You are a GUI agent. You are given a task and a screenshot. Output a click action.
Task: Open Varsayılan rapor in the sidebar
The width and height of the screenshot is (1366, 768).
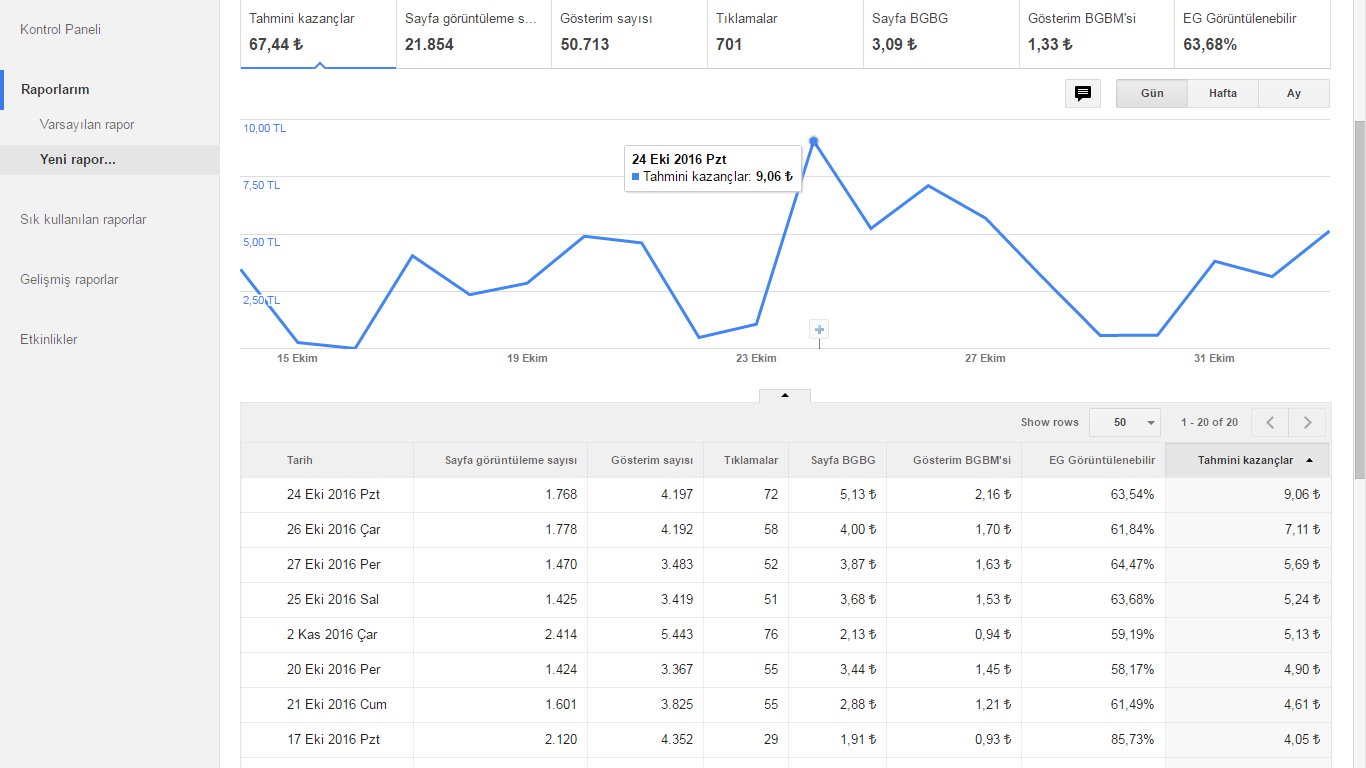[x=87, y=125]
